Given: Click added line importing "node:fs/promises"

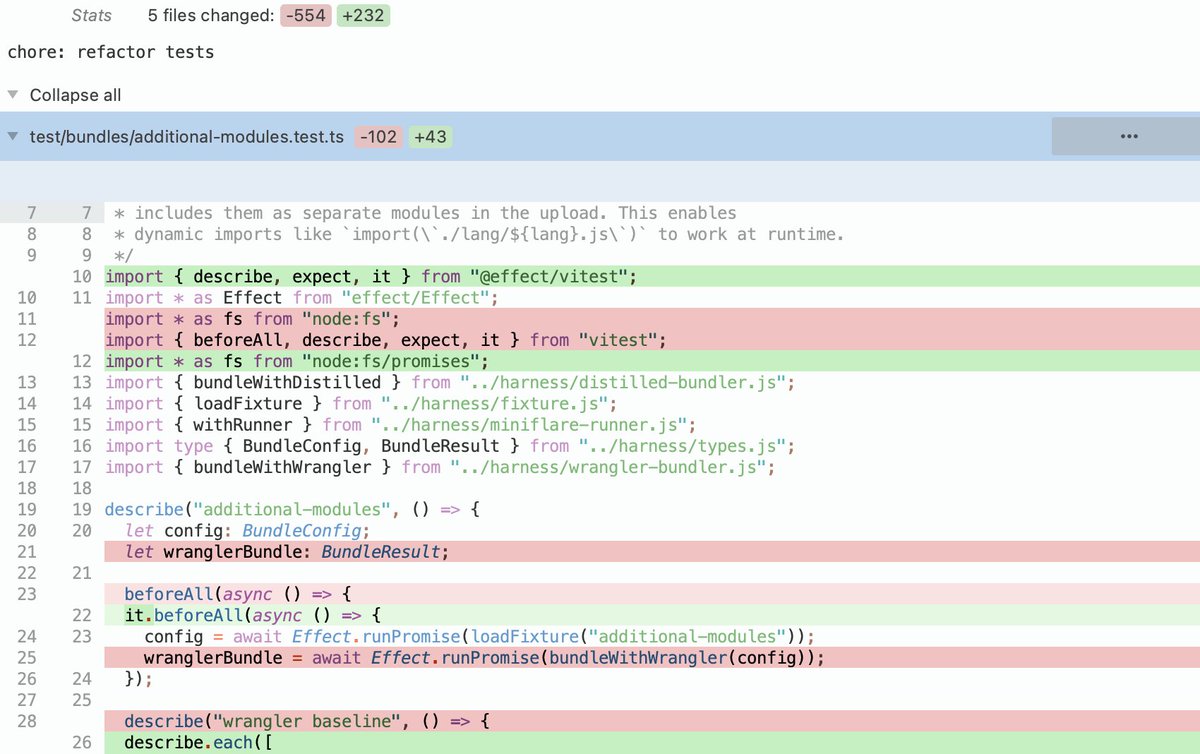Looking at the screenshot, I should click(652, 361).
